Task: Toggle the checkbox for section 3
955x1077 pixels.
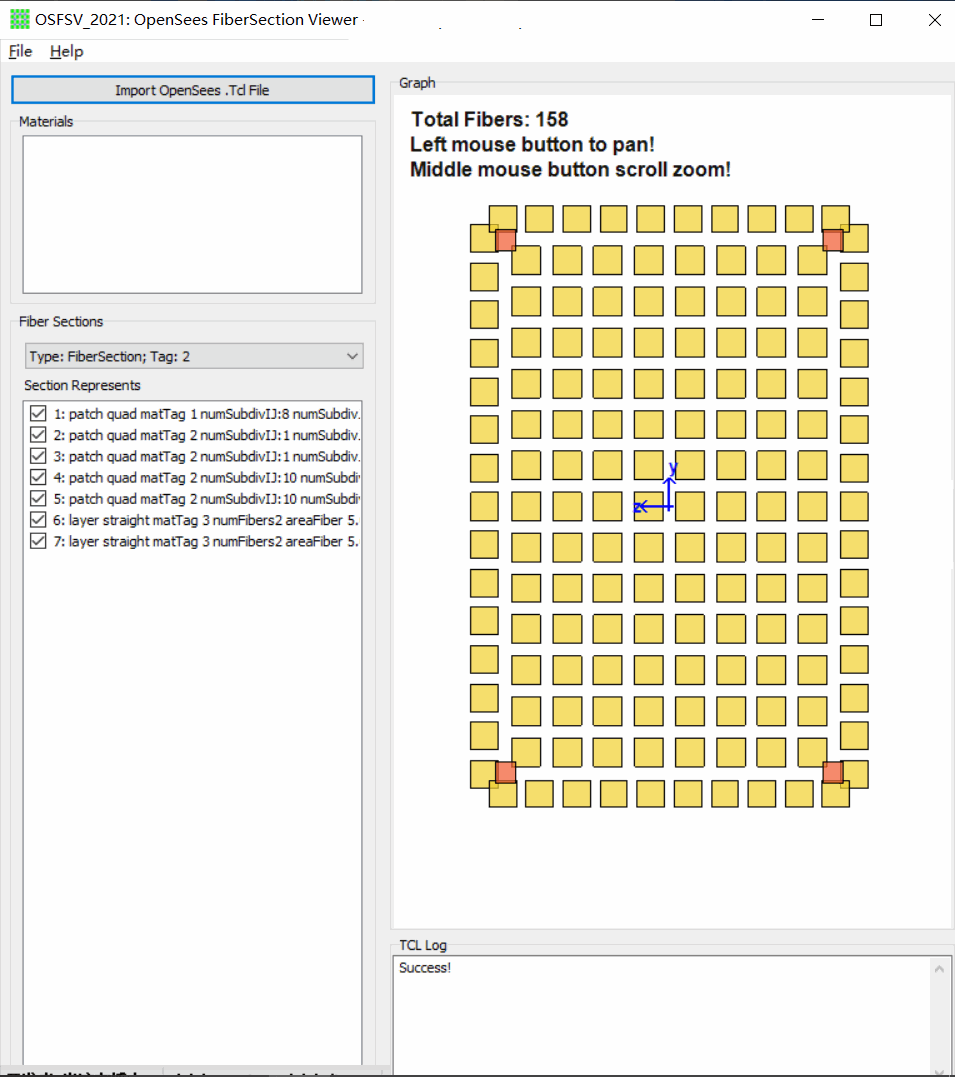Action: coord(37,455)
